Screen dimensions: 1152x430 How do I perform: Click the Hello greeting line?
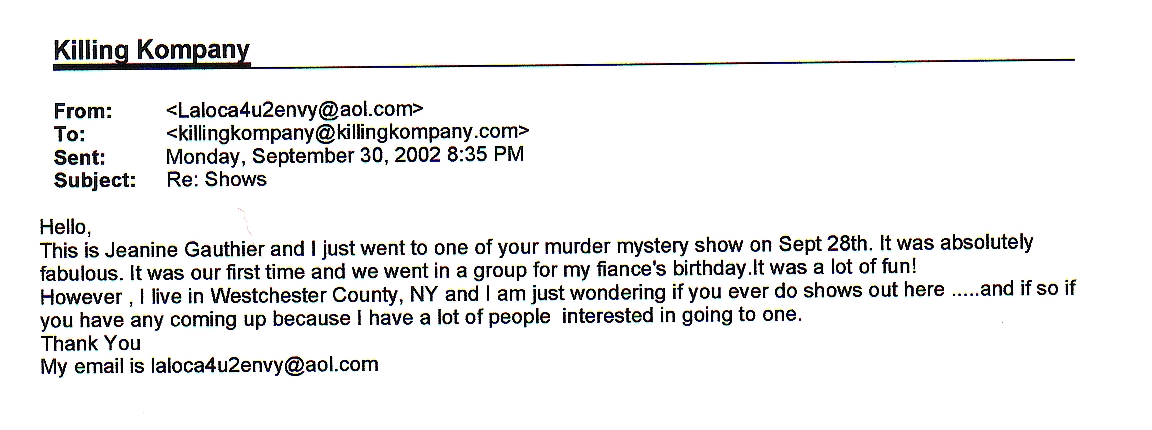(65, 226)
